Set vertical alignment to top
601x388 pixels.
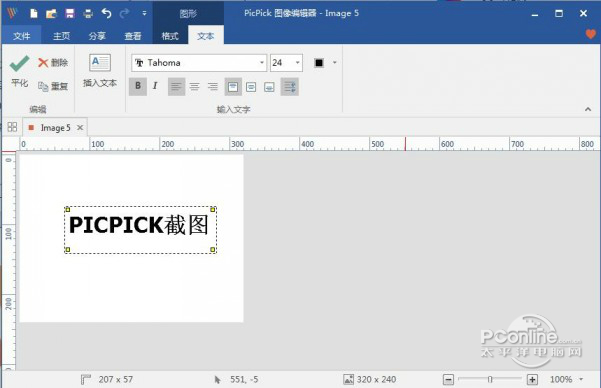click(x=233, y=87)
